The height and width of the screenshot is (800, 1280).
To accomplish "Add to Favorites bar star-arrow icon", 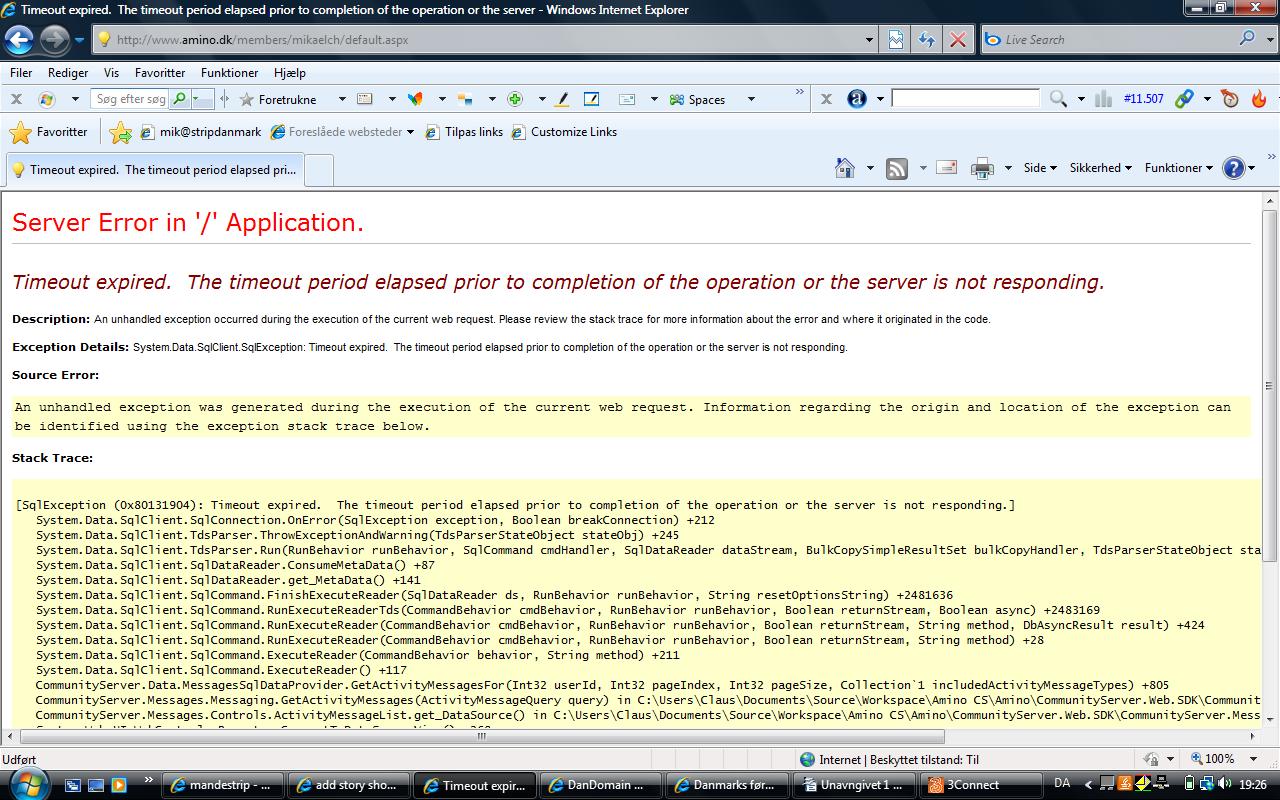I will tap(120, 132).
